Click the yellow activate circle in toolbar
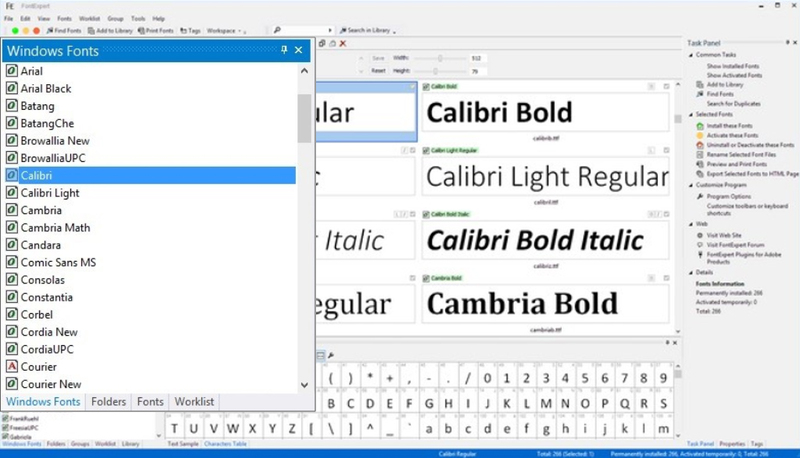This screenshot has height=458, width=800. (x=26, y=31)
